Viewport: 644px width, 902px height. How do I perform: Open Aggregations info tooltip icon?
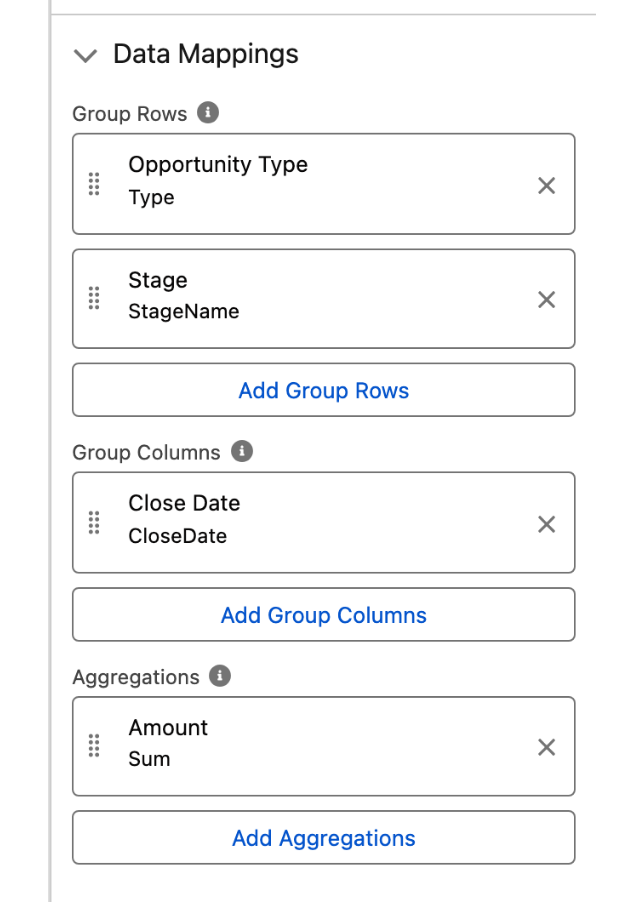tap(220, 675)
